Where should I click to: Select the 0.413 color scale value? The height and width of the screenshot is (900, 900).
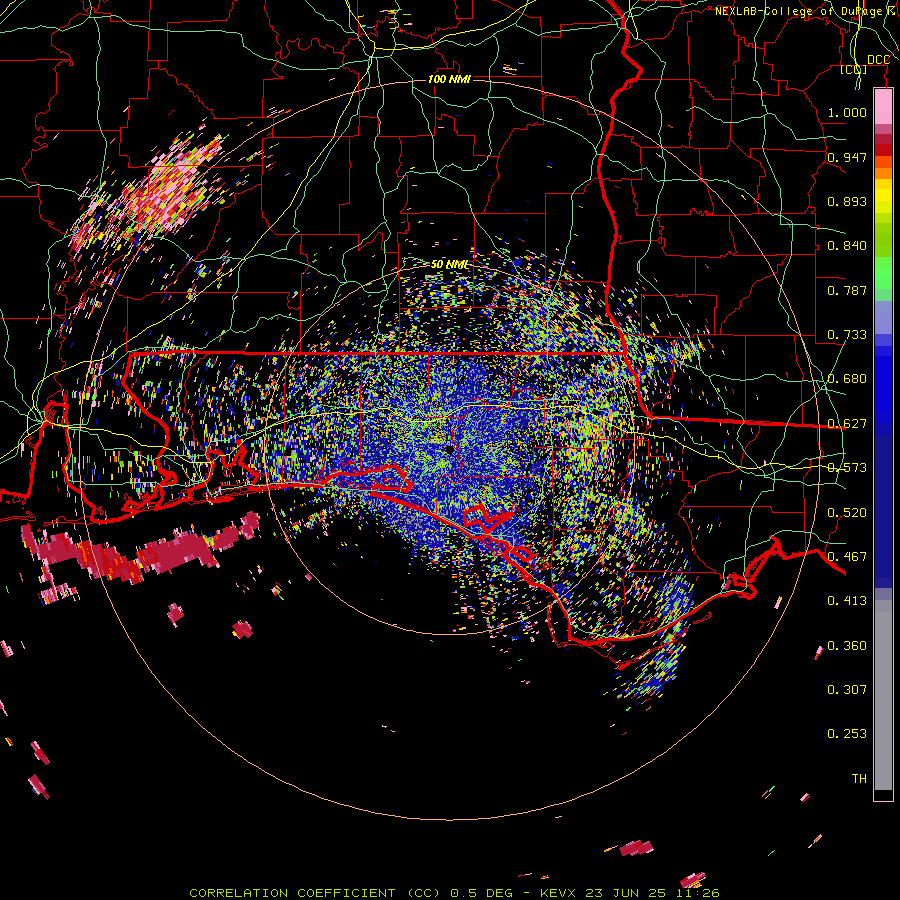(847, 601)
